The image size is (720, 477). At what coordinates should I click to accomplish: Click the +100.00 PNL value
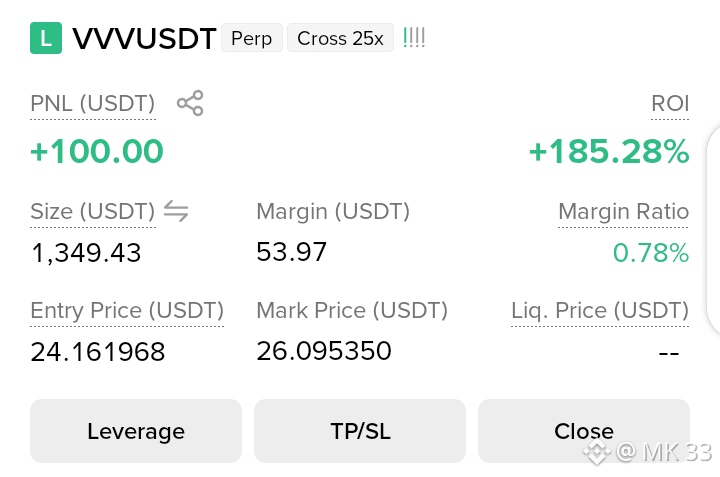pos(97,151)
